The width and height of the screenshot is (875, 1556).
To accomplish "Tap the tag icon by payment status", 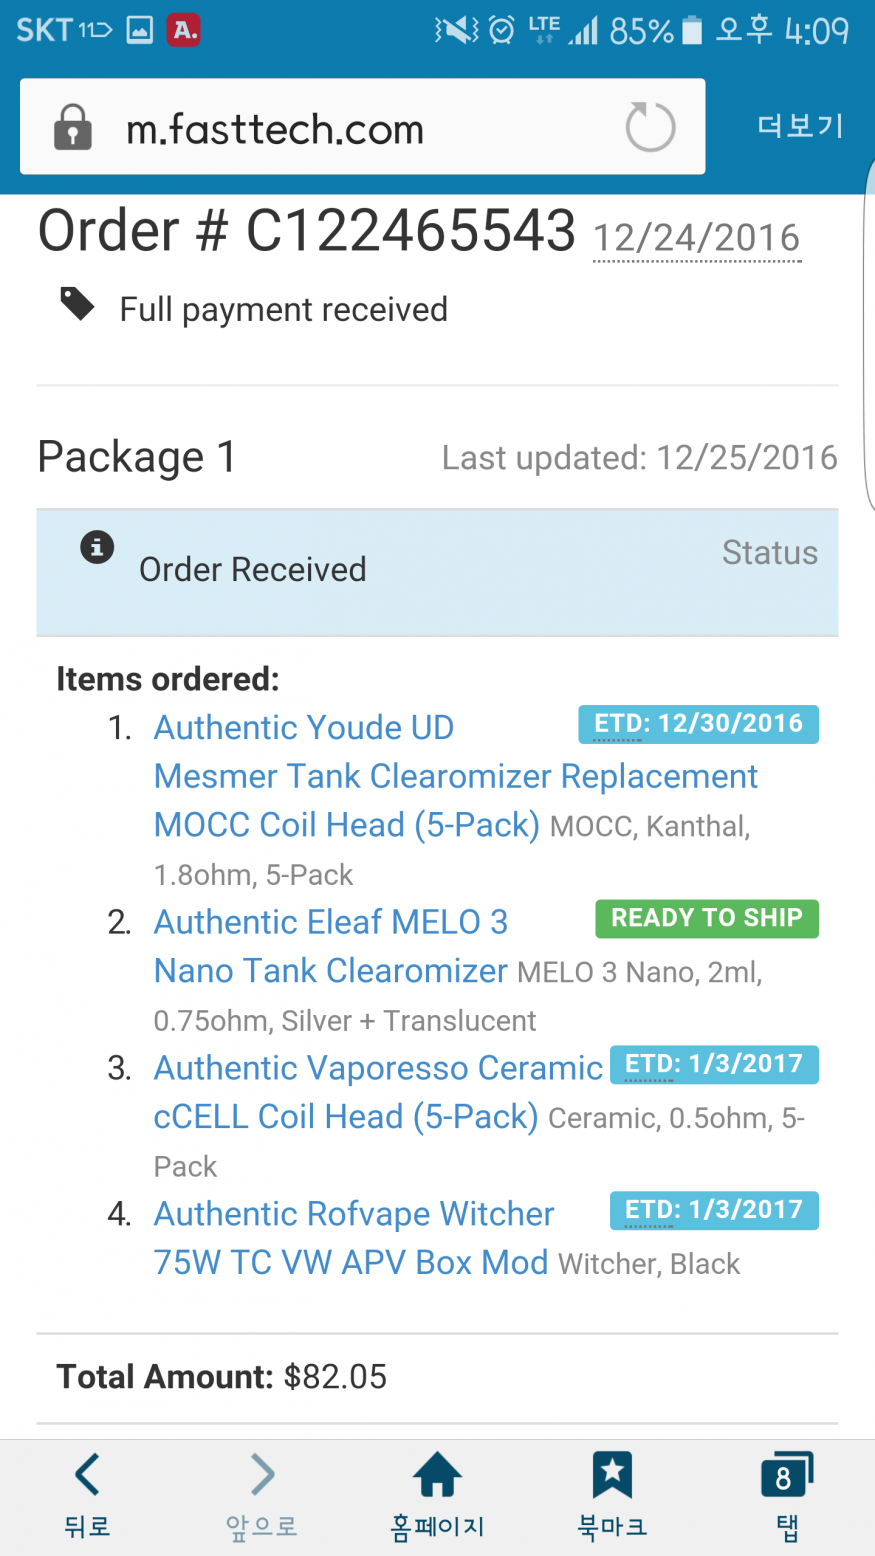I will click(77, 304).
